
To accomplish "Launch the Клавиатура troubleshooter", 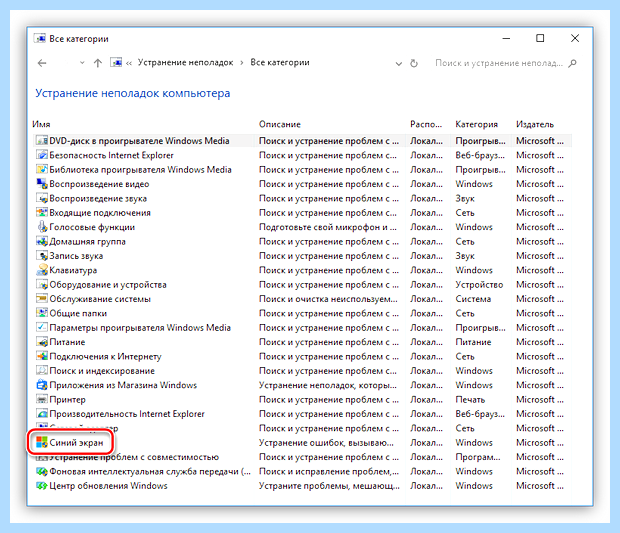I will point(73,270).
